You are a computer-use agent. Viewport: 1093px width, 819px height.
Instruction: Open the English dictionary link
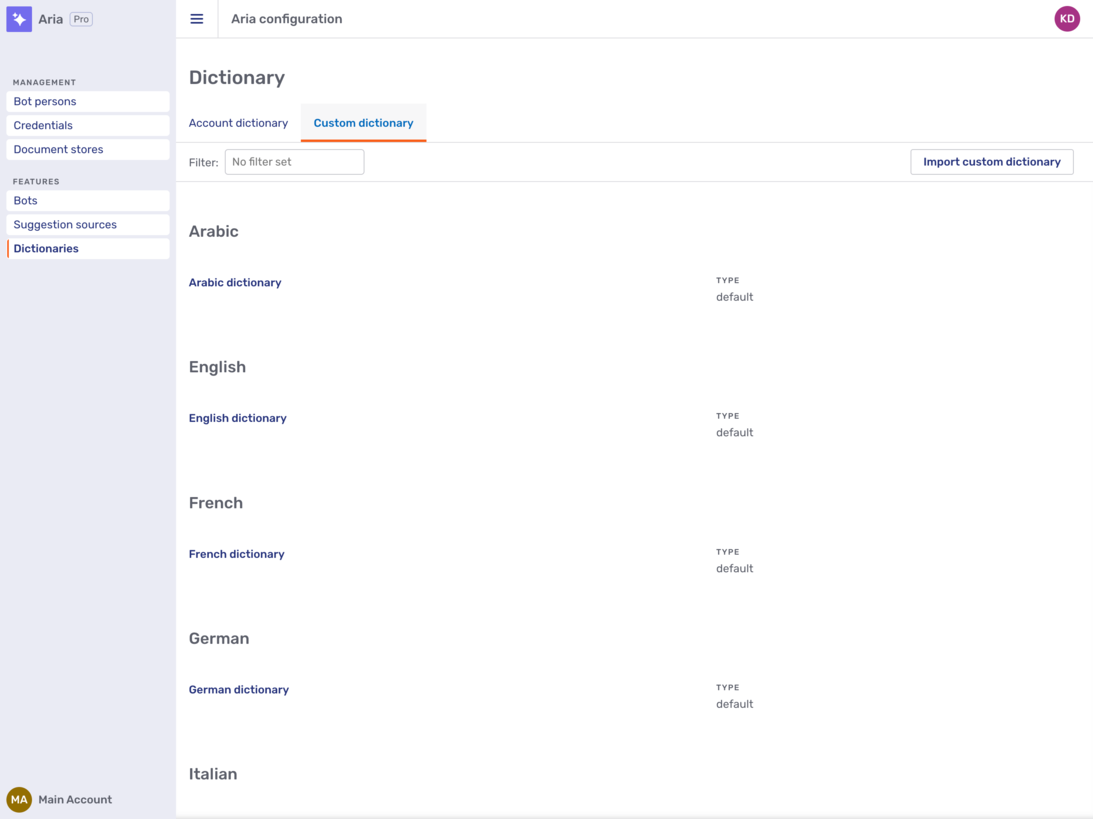pos(238,418)
